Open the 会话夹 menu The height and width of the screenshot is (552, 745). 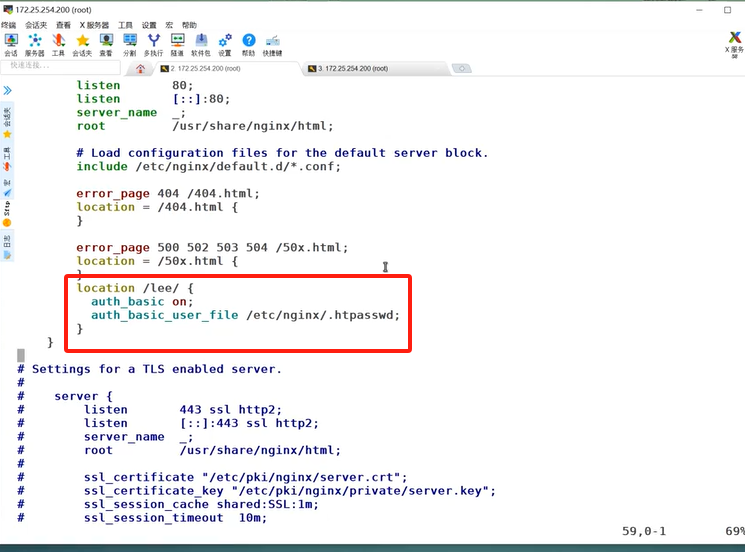click(x=36, y=25)
